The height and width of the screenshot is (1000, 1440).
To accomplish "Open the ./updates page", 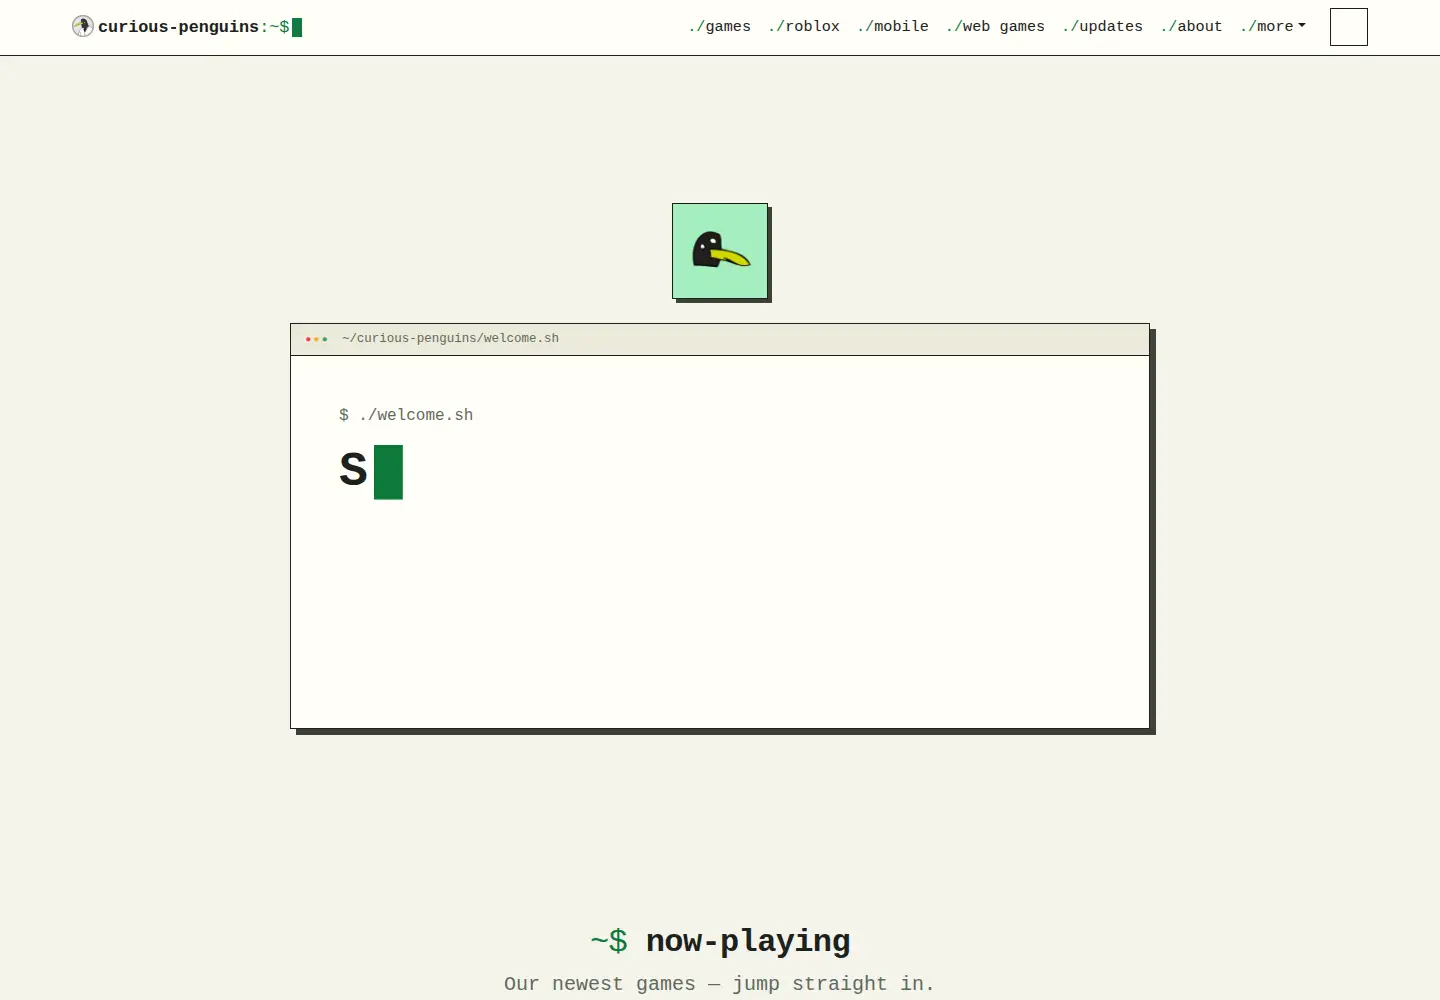I will [1102, 27].
